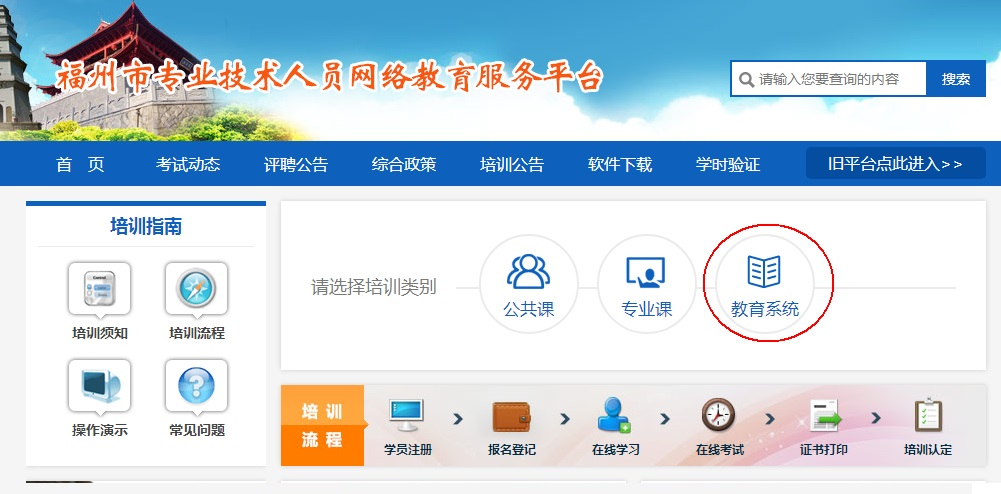Click the 在线考试 clock icon
Image resolution: width=1001 pixels, height=494 pixels.
point(718,415)
